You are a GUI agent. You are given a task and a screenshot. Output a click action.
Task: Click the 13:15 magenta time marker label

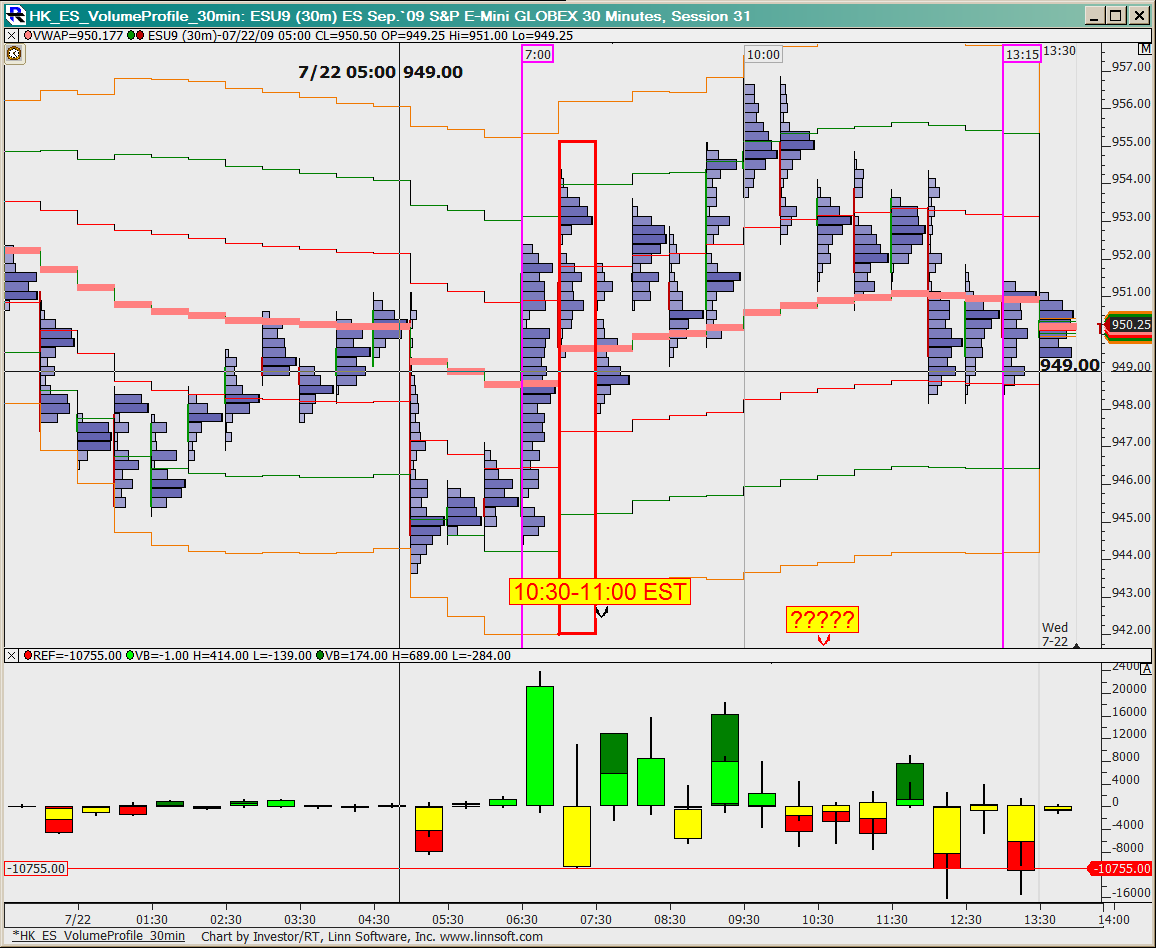click(x=1022, y=54)
